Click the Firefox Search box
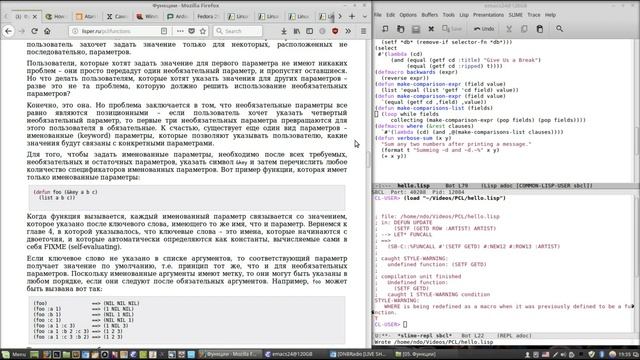Screen dimensions: 640x360 pos(238,31)
